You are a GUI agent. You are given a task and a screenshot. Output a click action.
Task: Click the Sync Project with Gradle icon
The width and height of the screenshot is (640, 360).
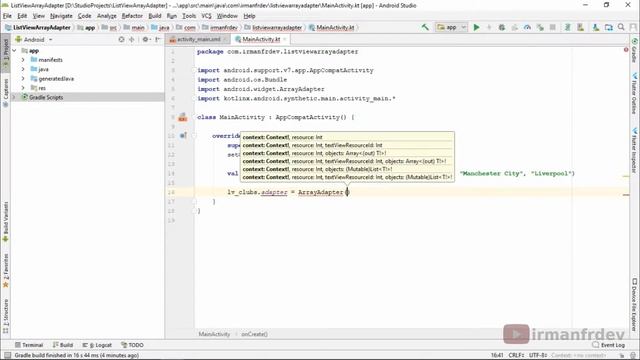point(567,27)
